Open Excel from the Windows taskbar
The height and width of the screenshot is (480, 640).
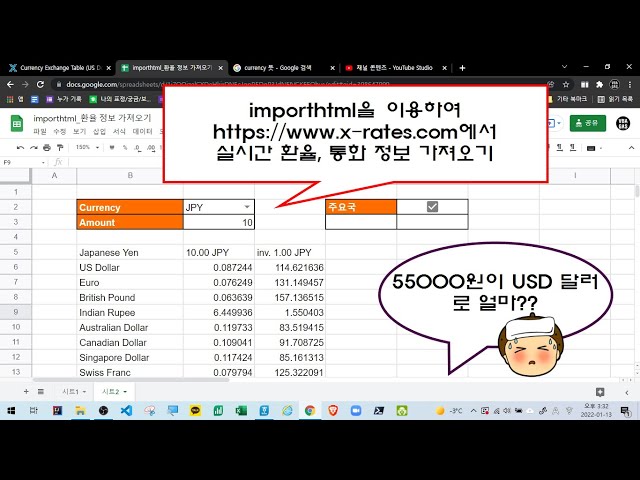click(x=241, y=410)
